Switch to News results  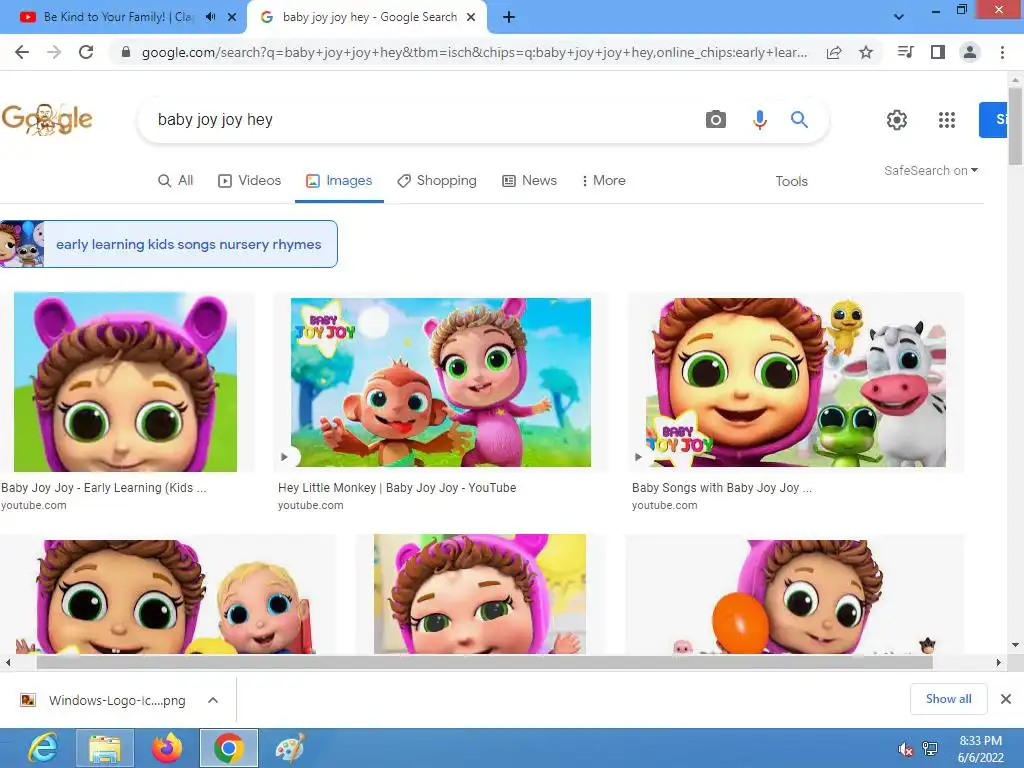point(530,180)
